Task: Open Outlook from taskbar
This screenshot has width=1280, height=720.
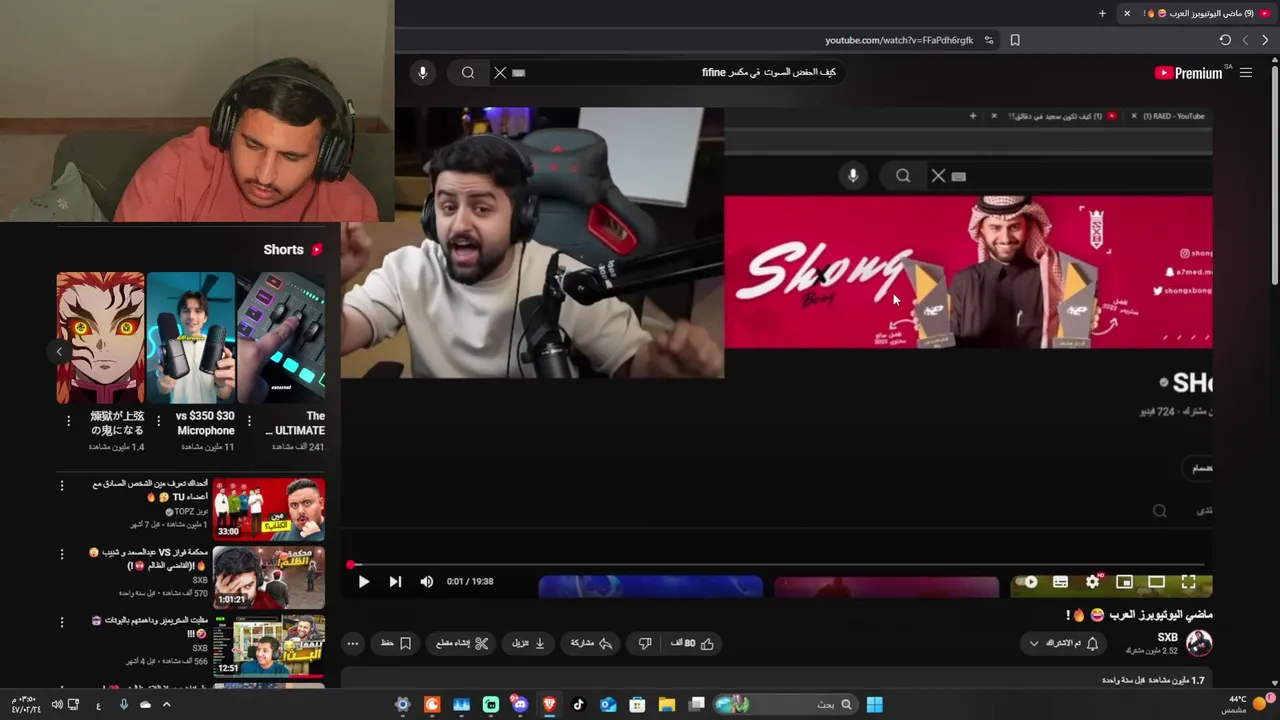Action: pyautogui.click(x=608, y=704)
